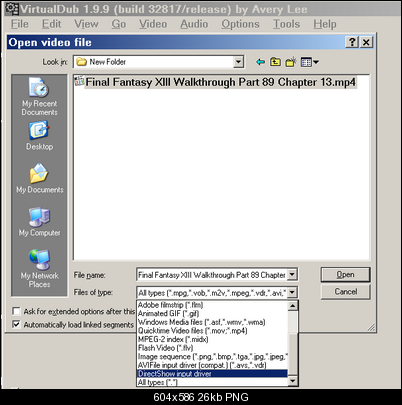
Task: Click the Cancel button
Action: [345, 292]
